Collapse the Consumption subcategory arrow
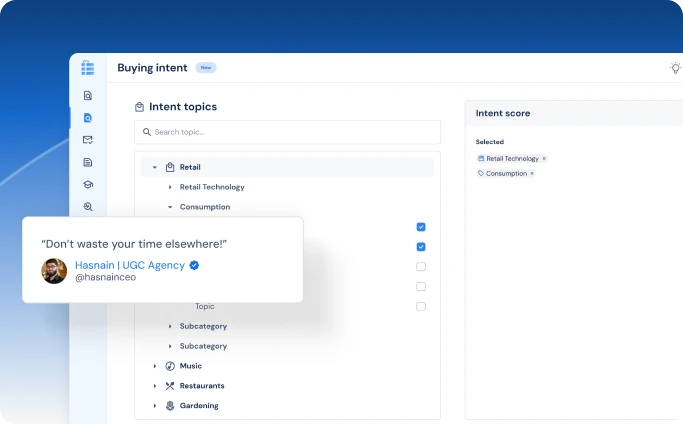The height and width of the screenshot is (424, 683). click(x=170, y=207)
